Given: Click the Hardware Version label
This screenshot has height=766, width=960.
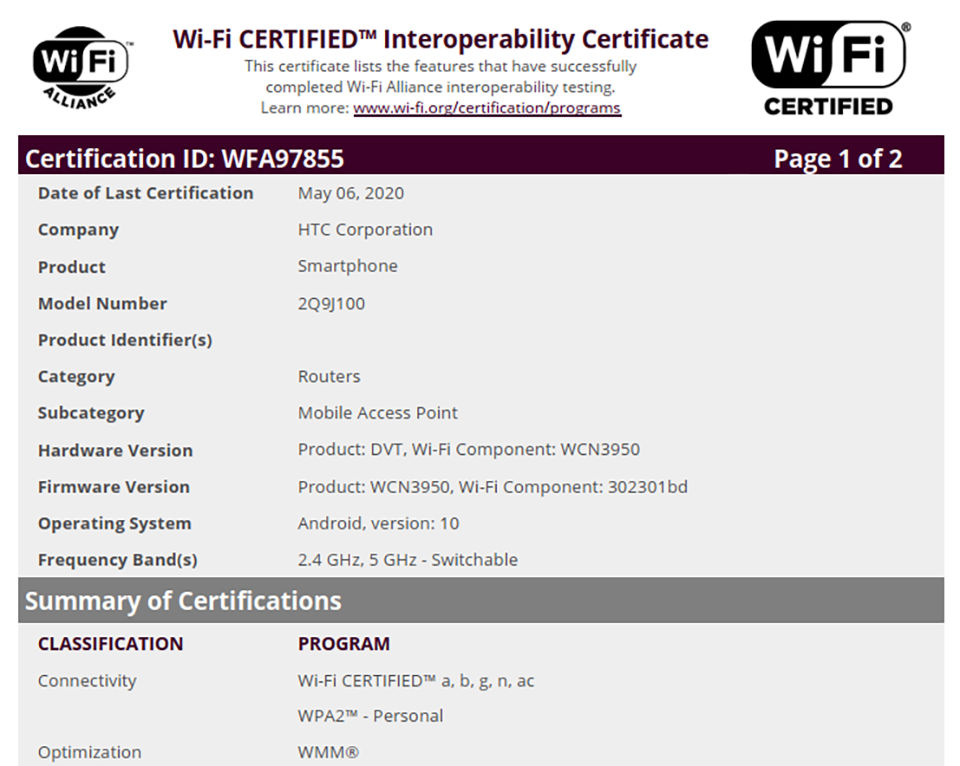Looking at the screenshot, I should point(115,451).
